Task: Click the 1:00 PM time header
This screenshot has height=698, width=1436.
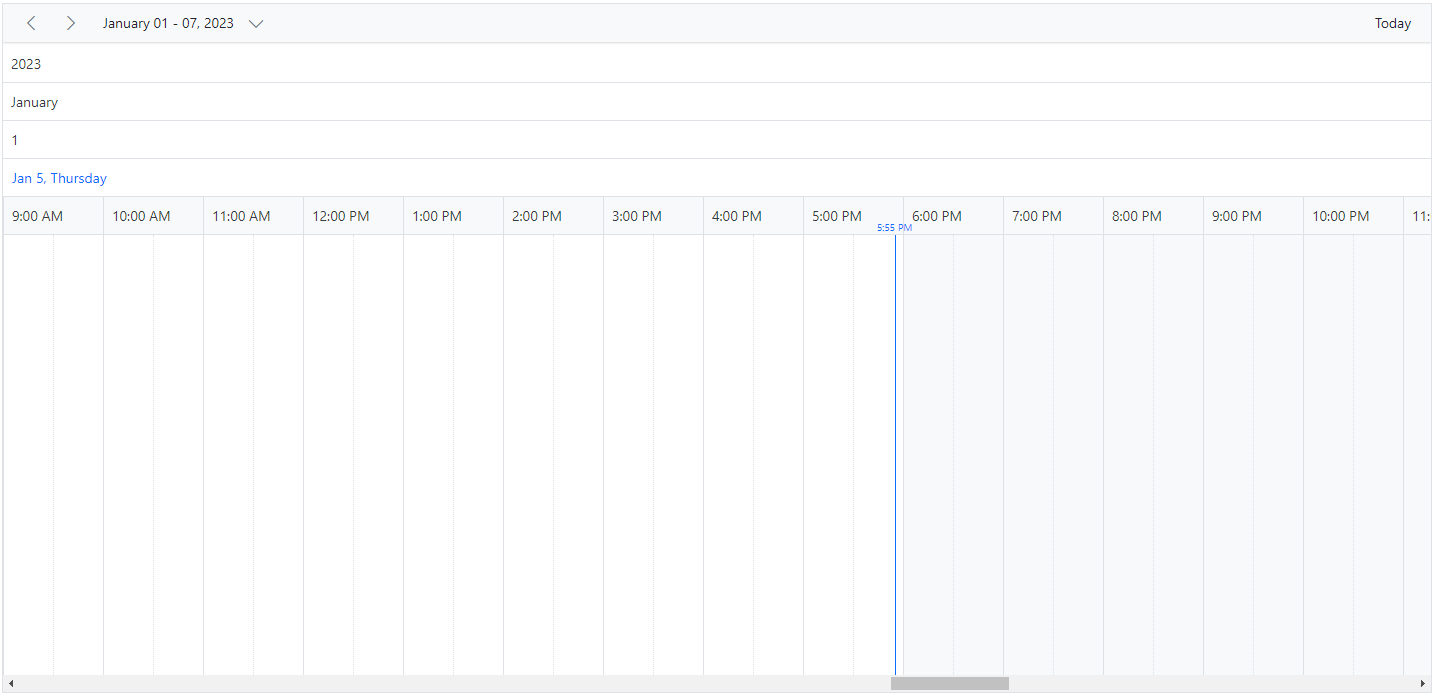Action: 453,216
